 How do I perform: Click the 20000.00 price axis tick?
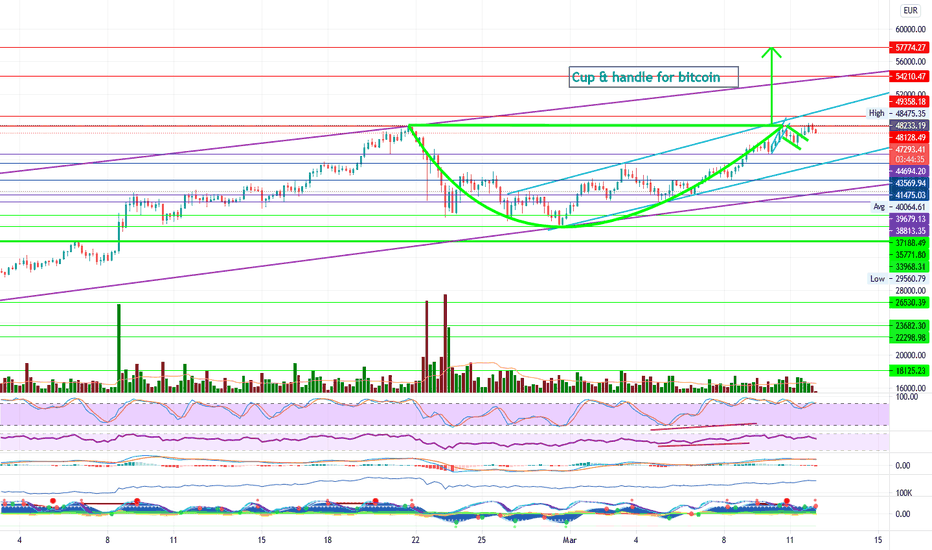pos(911,355)
